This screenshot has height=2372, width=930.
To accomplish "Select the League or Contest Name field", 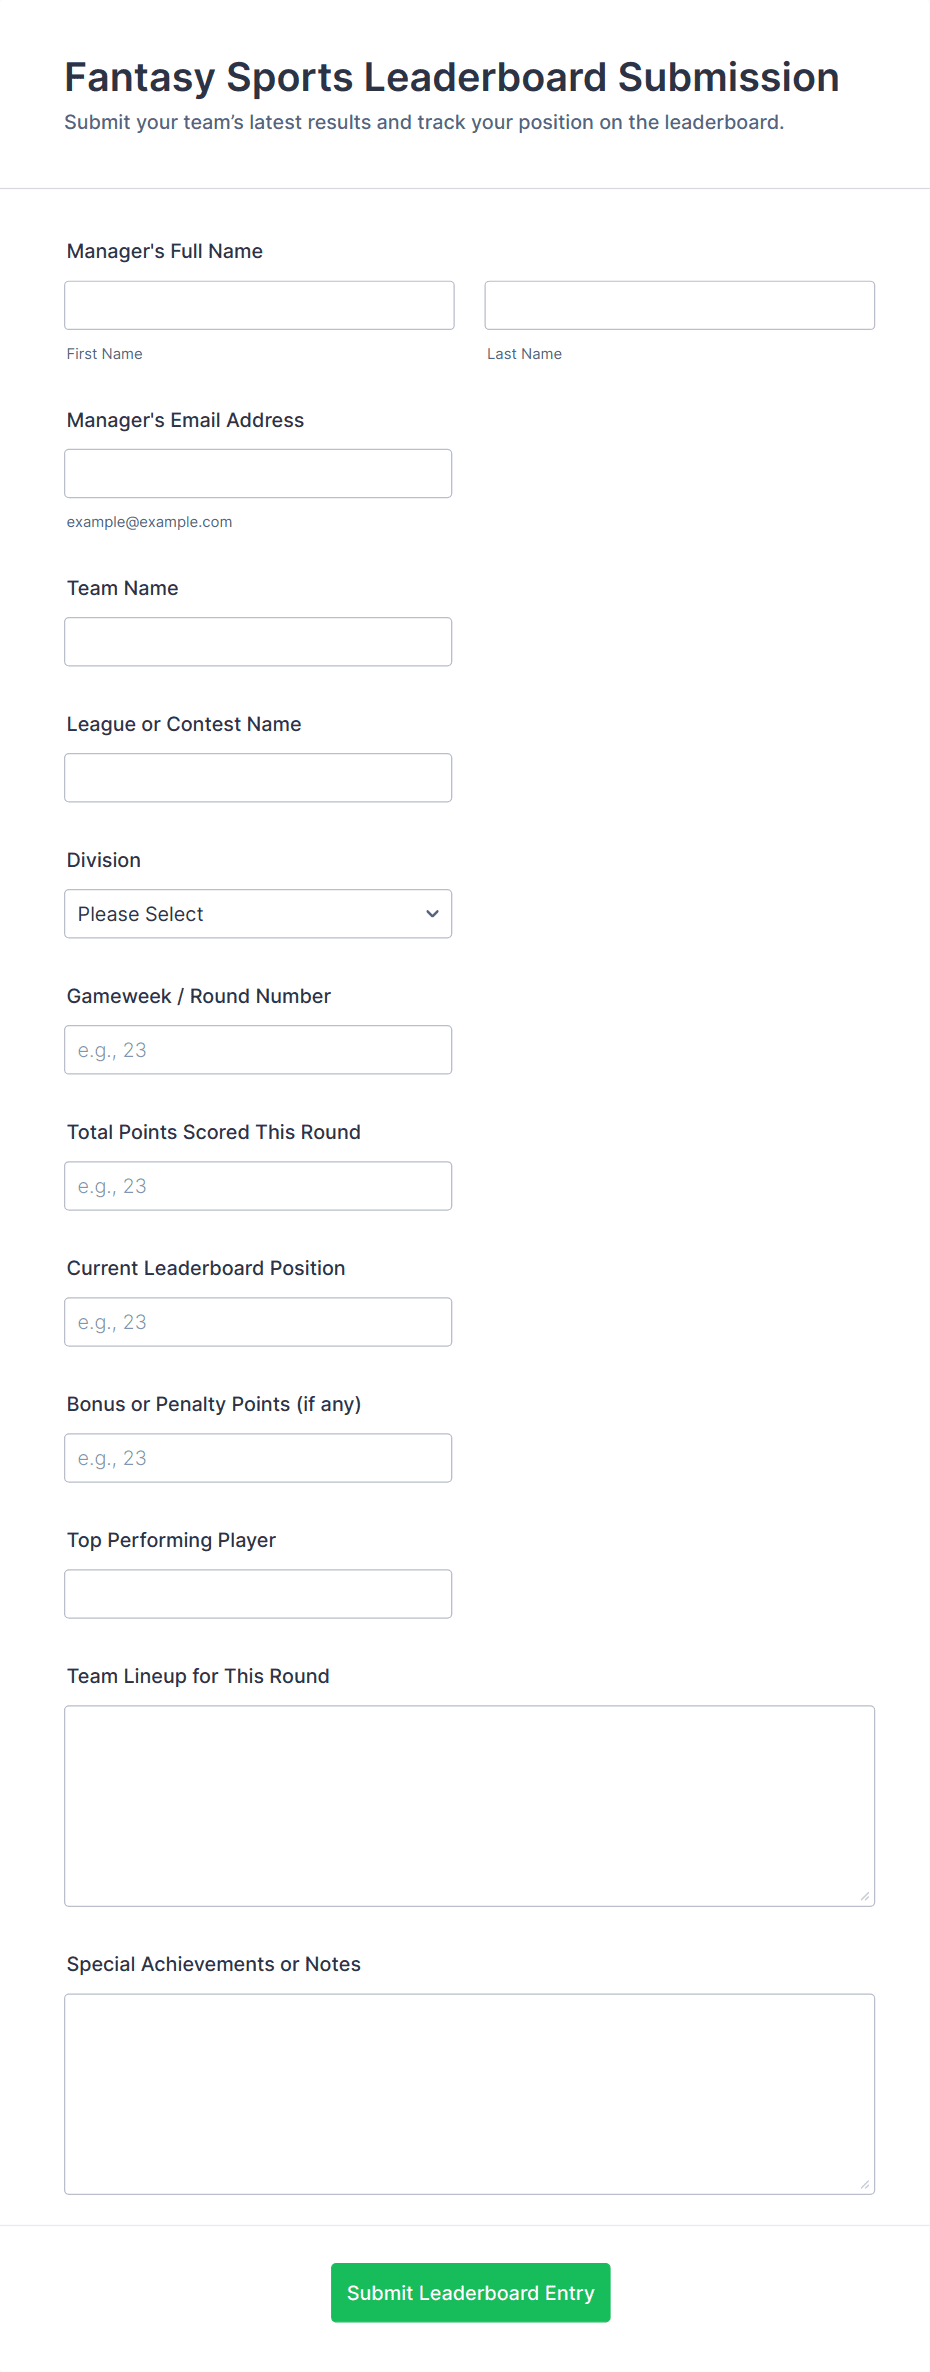I will [258, 777].
